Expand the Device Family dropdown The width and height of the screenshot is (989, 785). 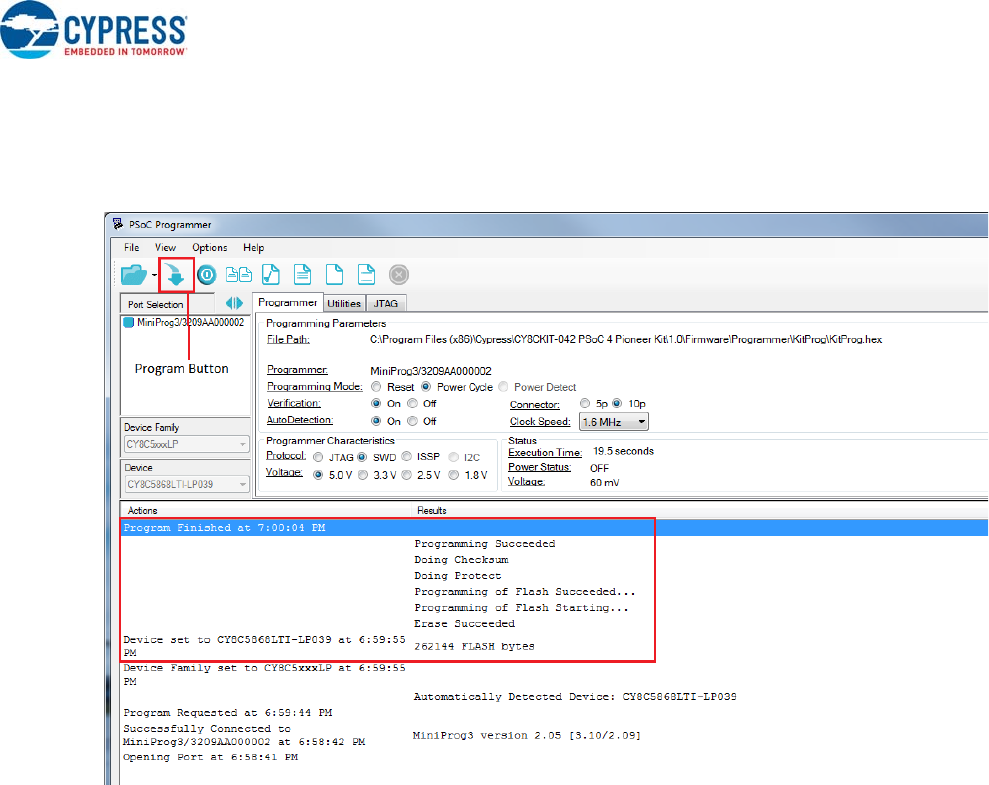185,444
